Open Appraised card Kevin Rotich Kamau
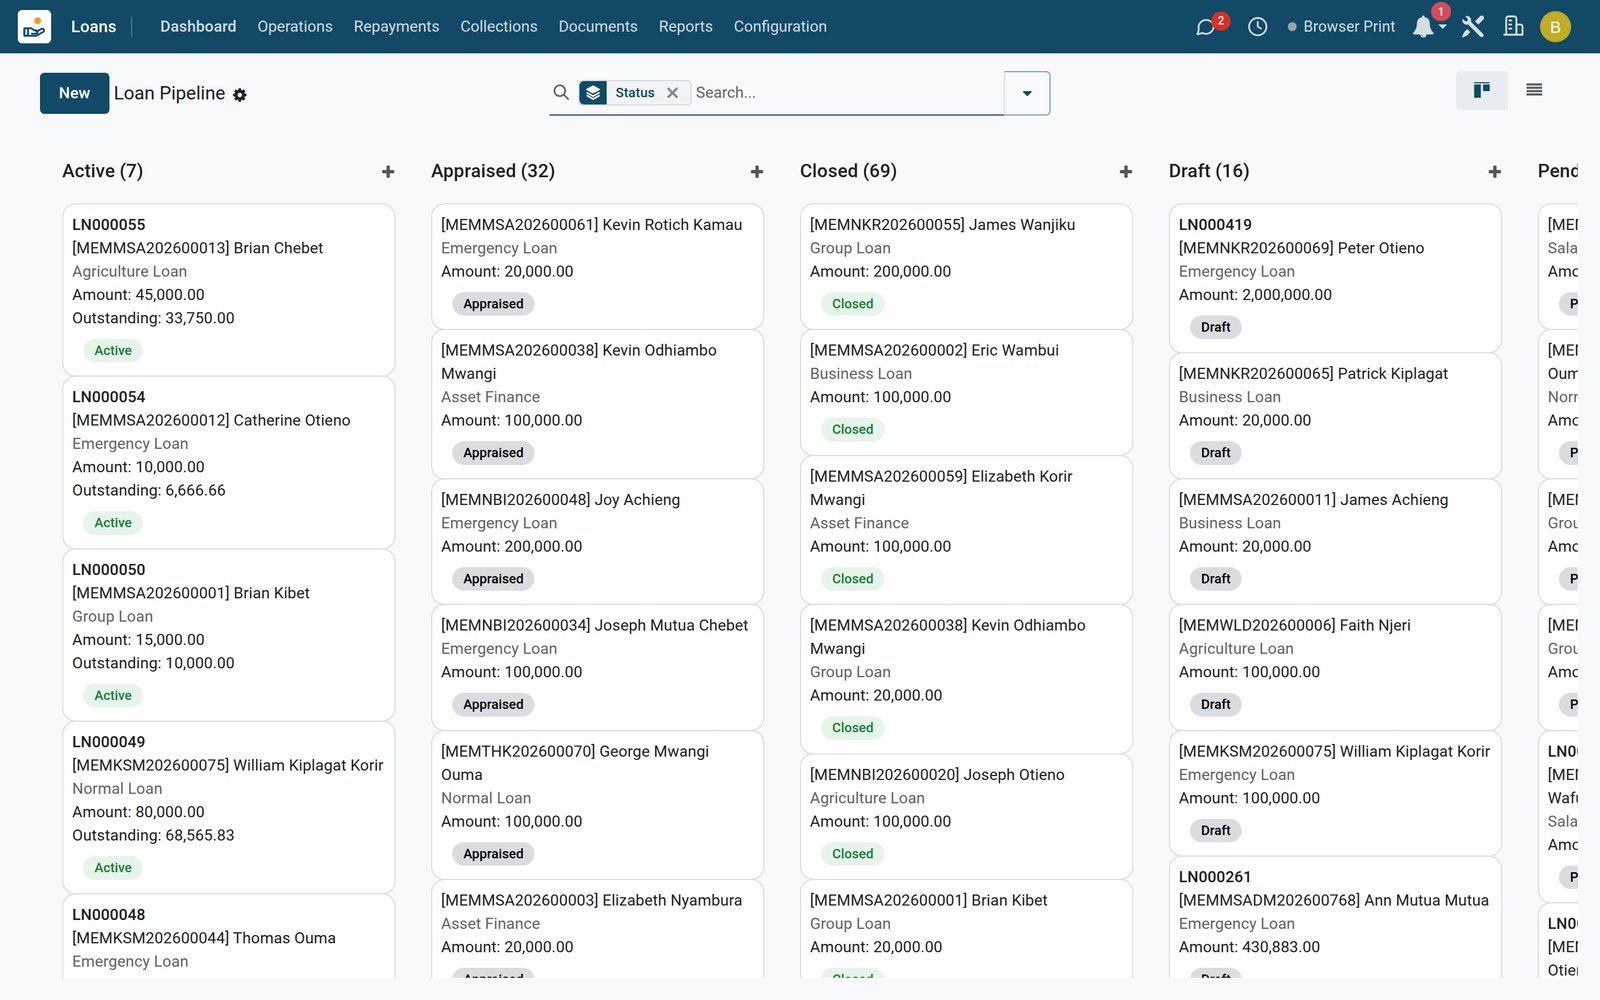 click(597, 266)
